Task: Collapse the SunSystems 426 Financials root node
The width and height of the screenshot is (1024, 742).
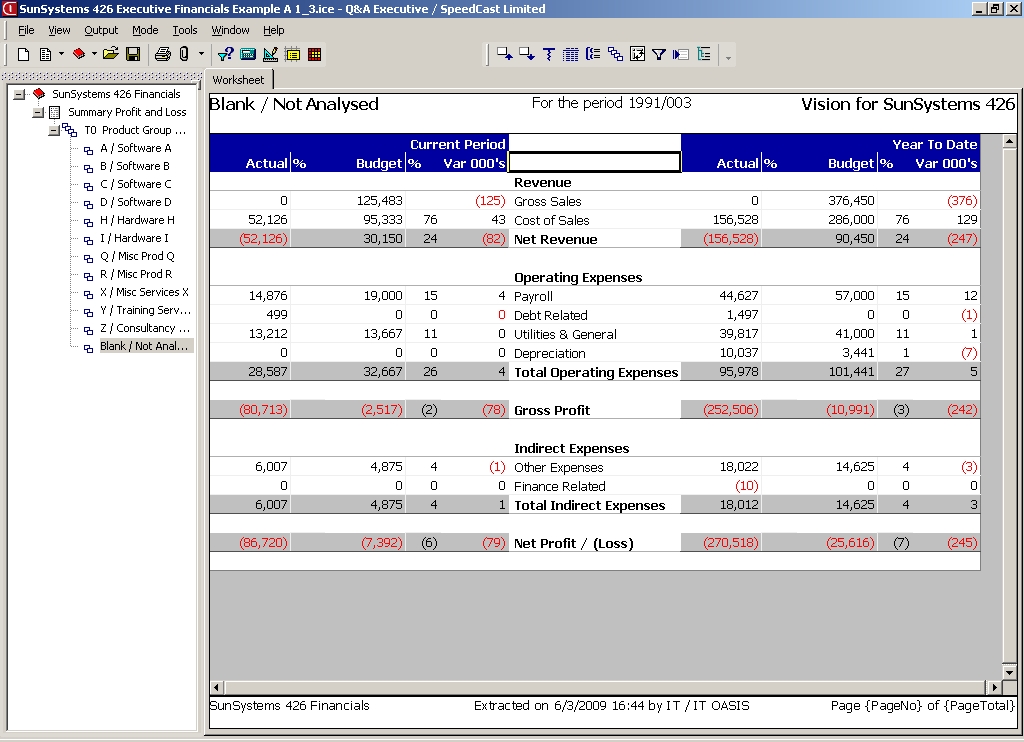Action: coord(20,95)
